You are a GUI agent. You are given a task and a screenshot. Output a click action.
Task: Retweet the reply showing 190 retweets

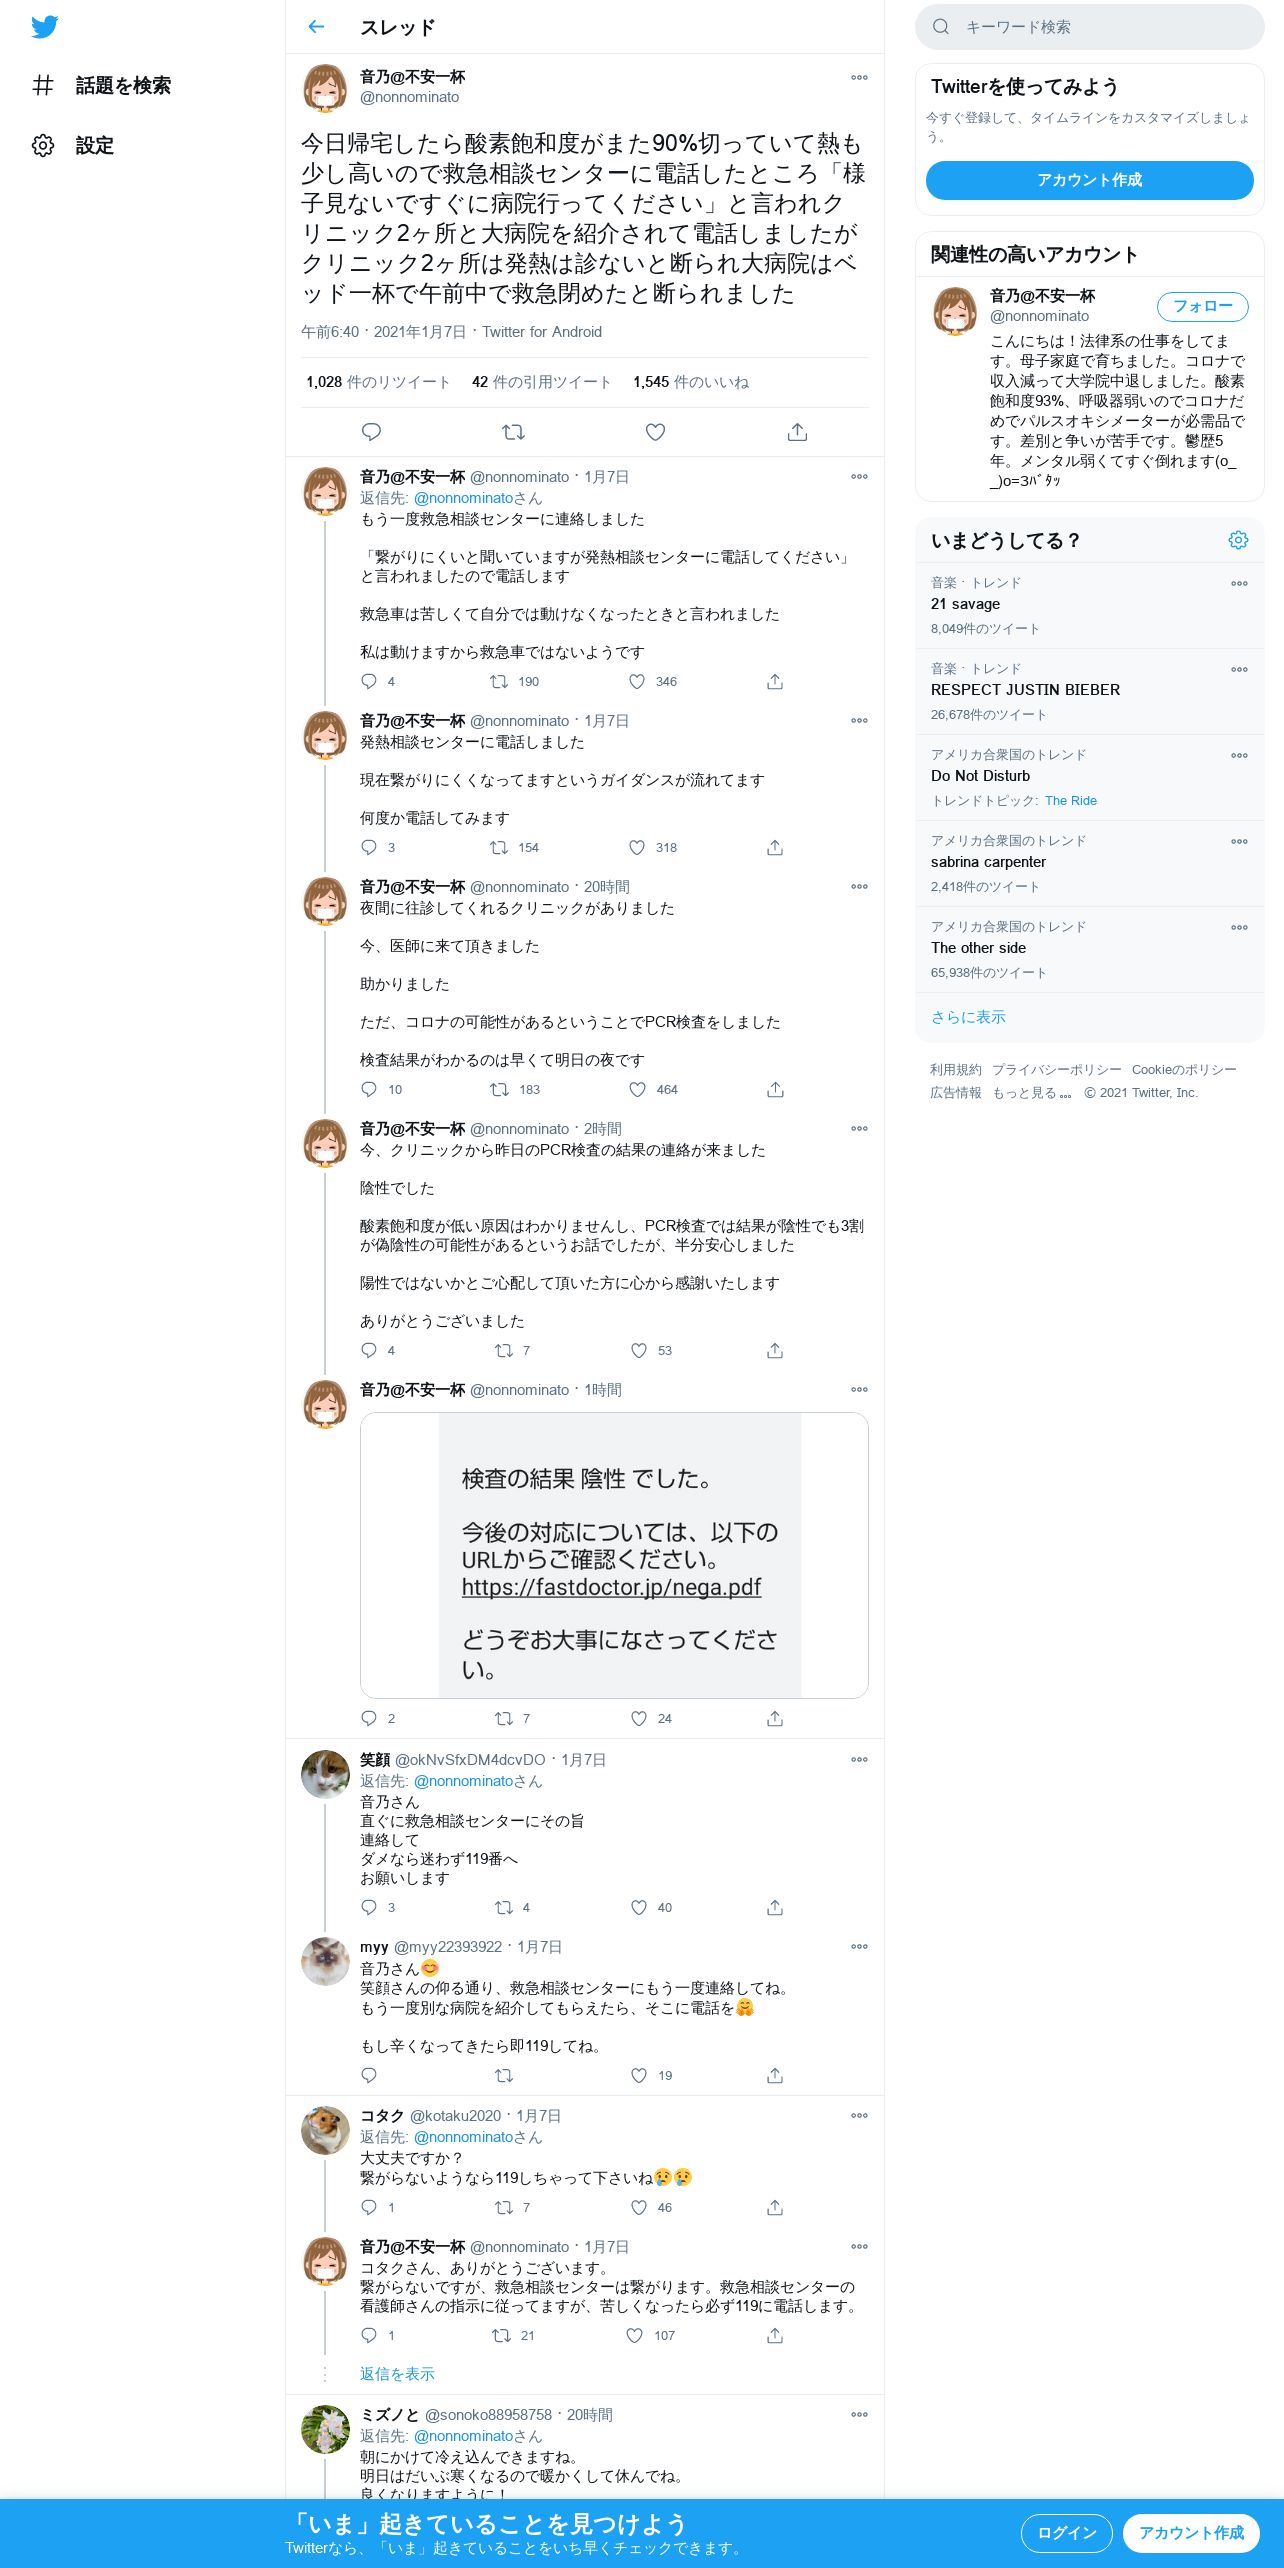pyautogui.click(x=499, y=682)
